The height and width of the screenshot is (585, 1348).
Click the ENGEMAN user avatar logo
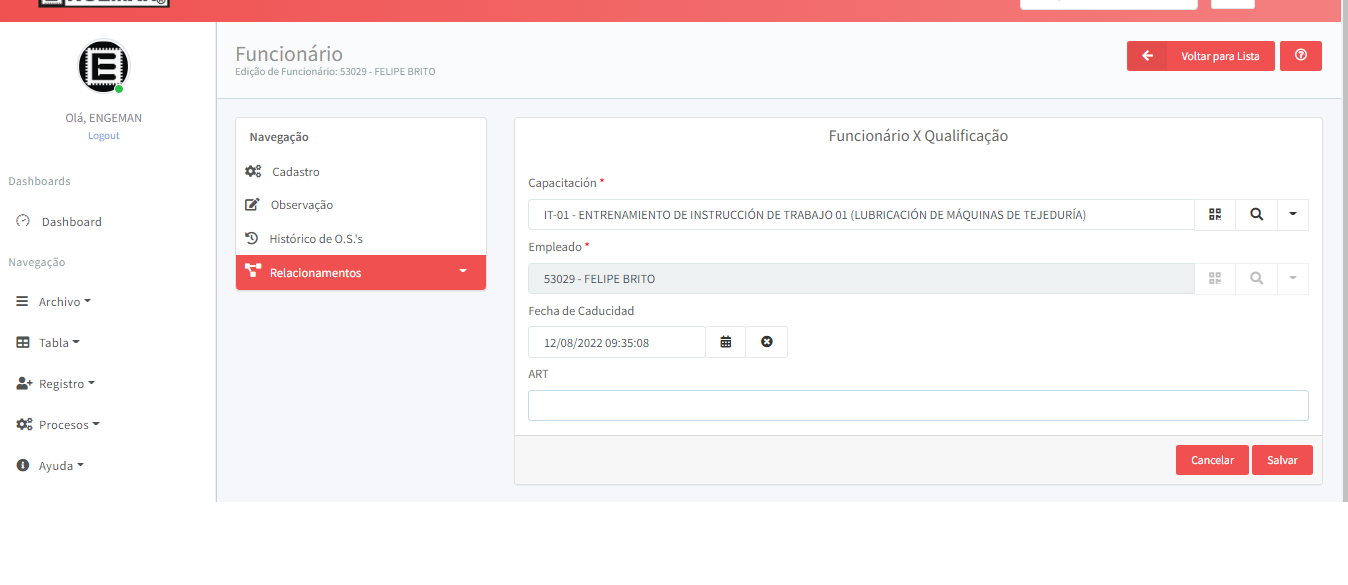(103, 67)
